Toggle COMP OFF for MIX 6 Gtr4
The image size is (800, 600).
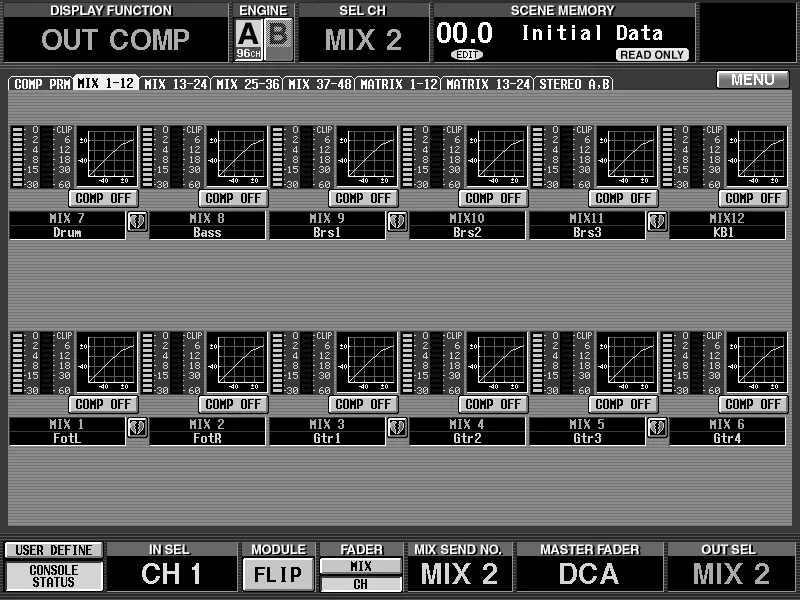(754, 404)
